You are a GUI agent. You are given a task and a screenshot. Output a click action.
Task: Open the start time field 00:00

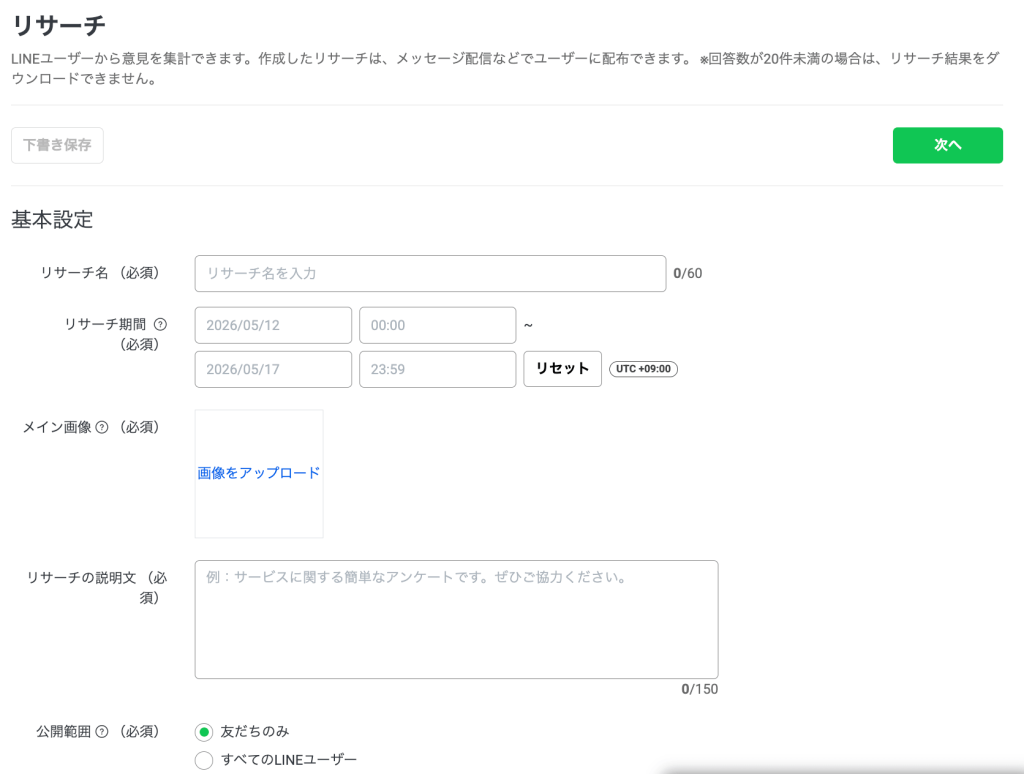click(x=438, y=325)
